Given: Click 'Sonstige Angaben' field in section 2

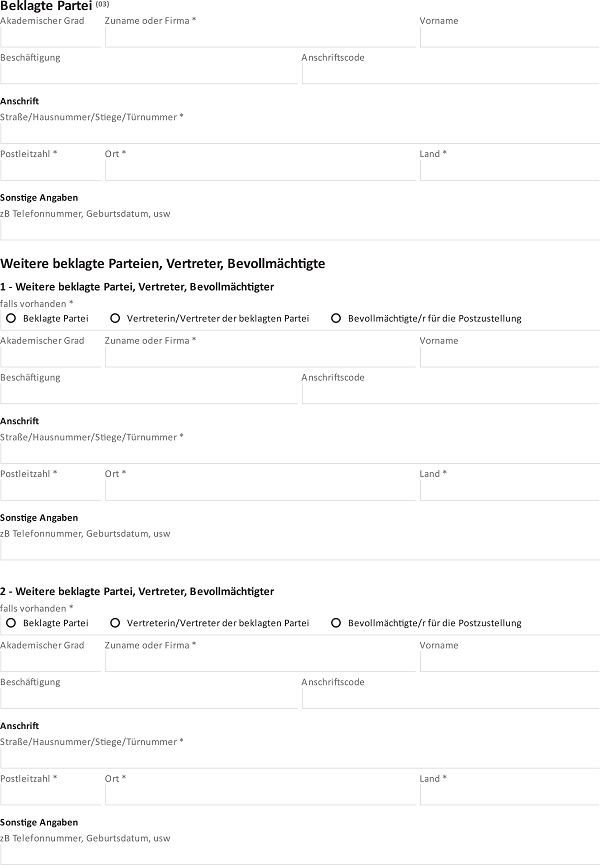Looking at the screenshot, I should [x=300, y=854].
